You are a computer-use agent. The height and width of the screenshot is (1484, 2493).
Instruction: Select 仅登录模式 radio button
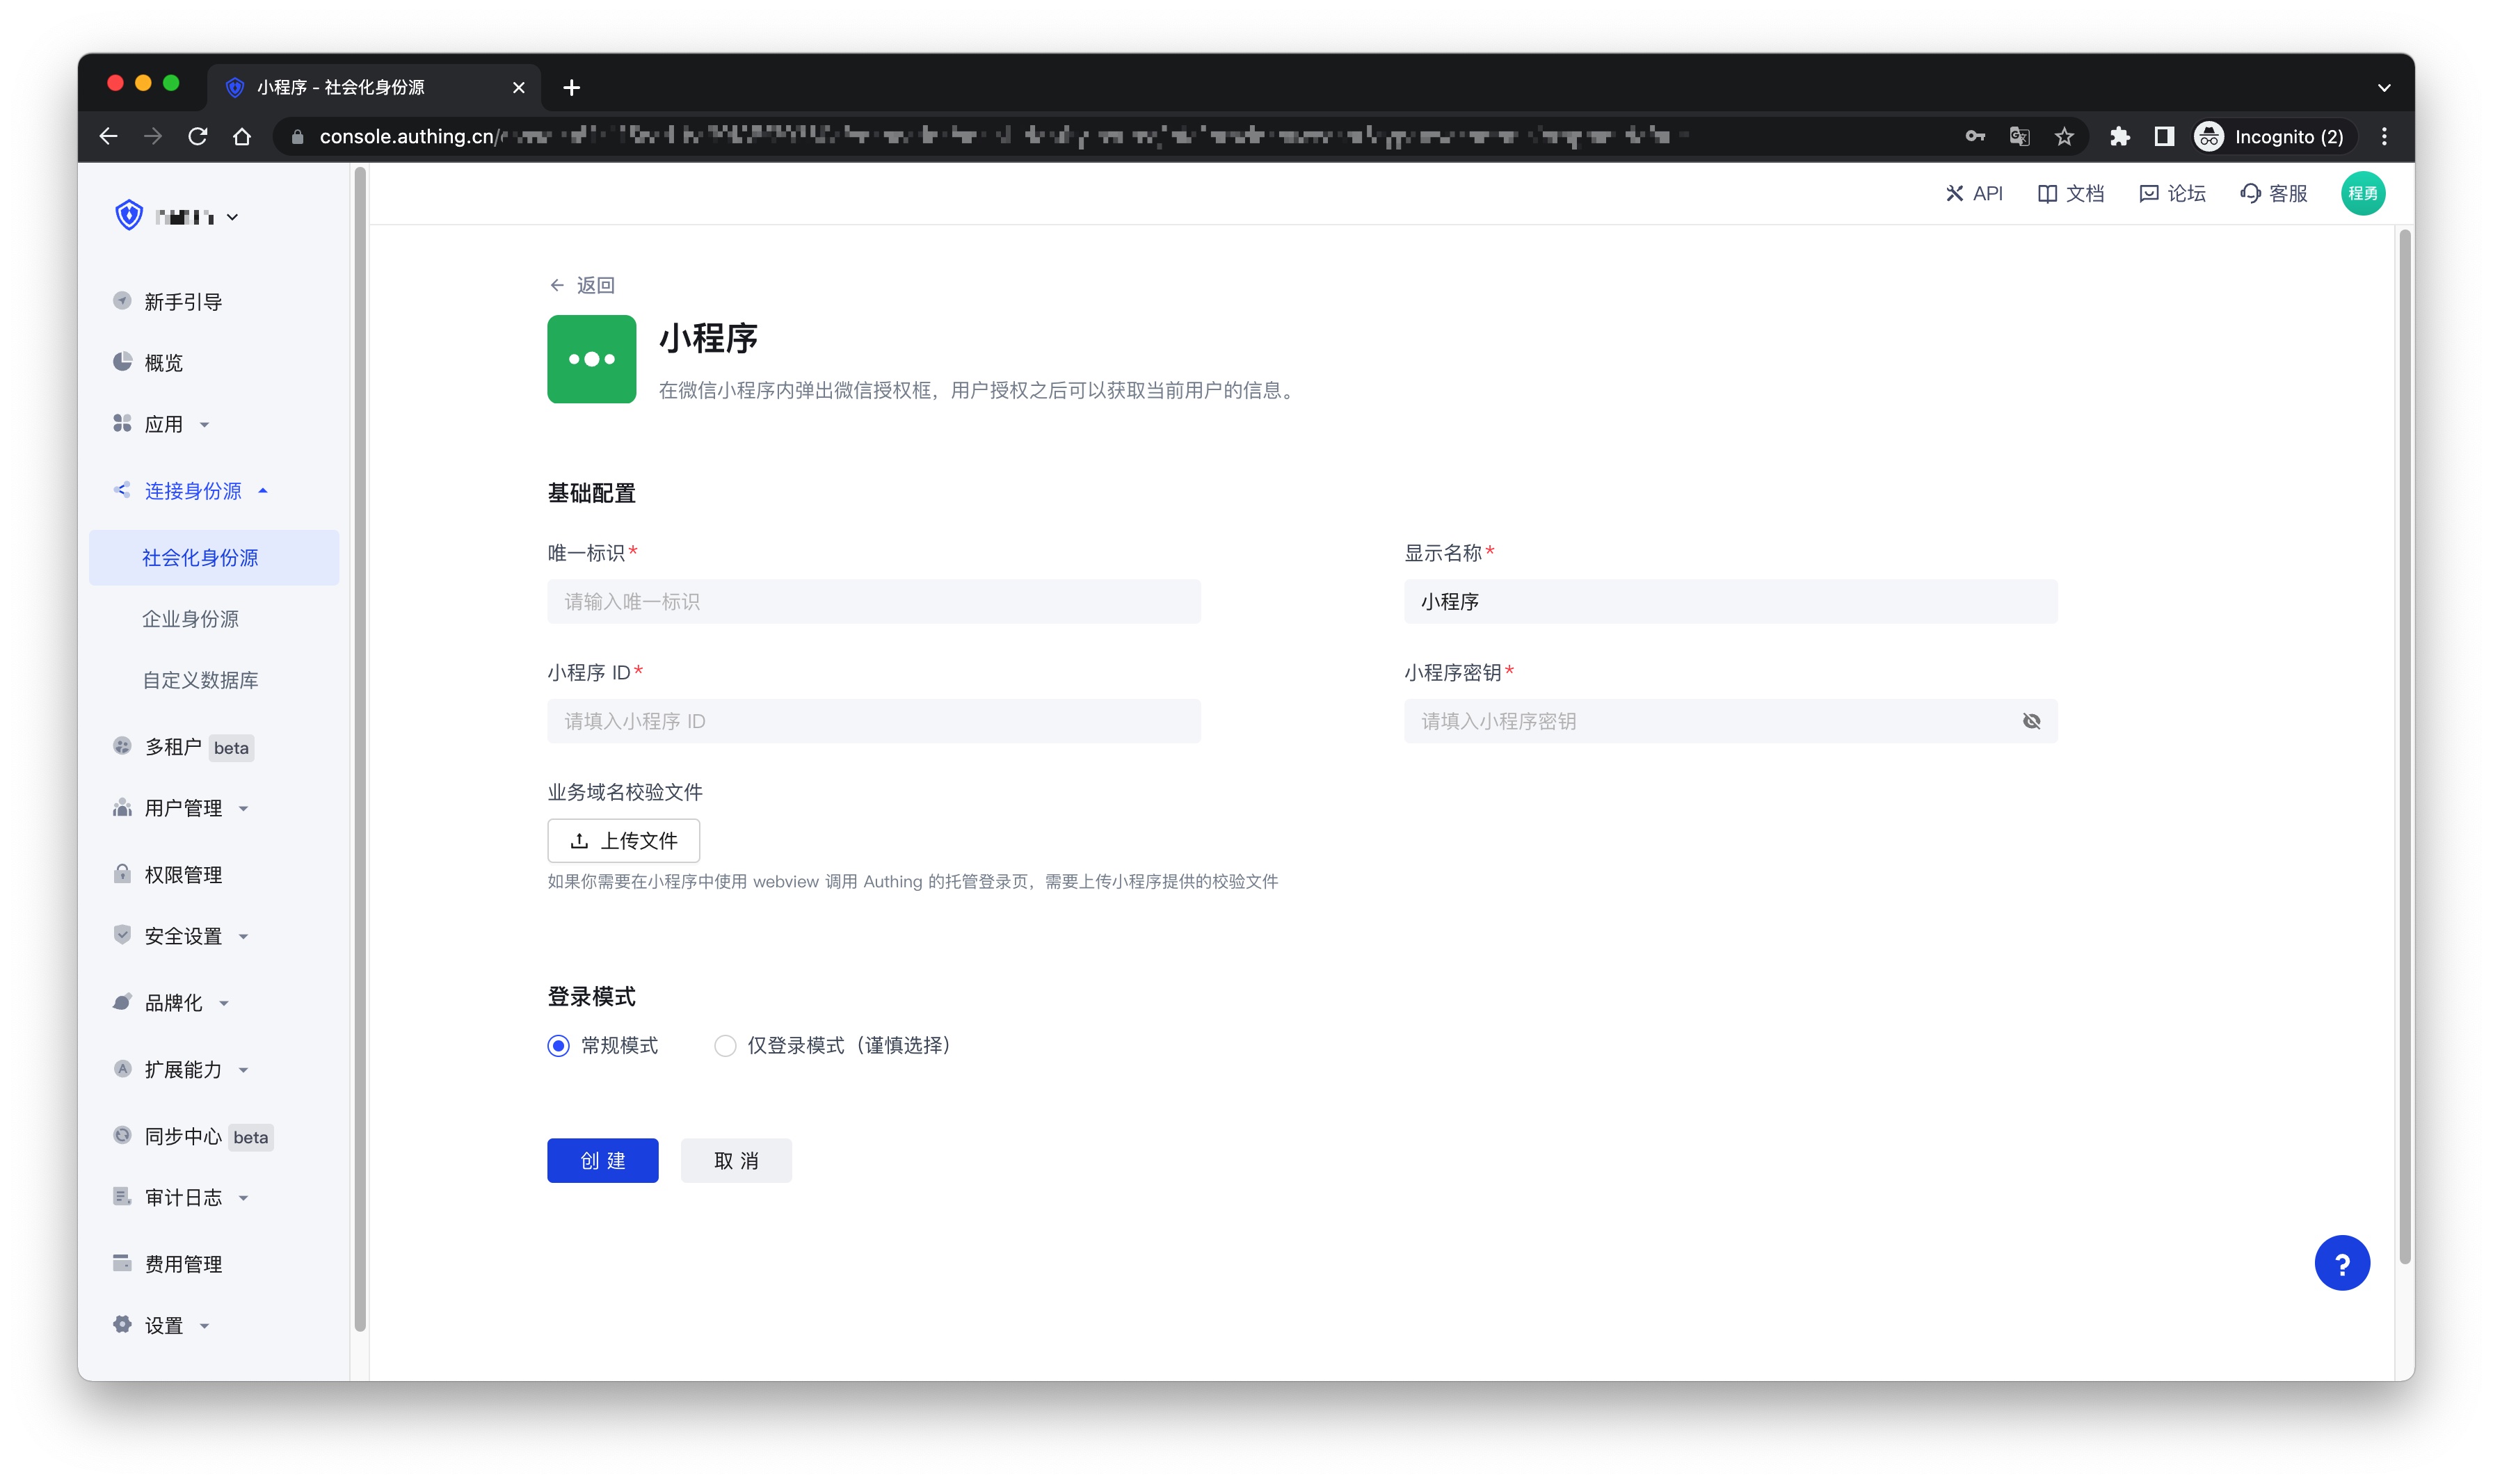725,1046
